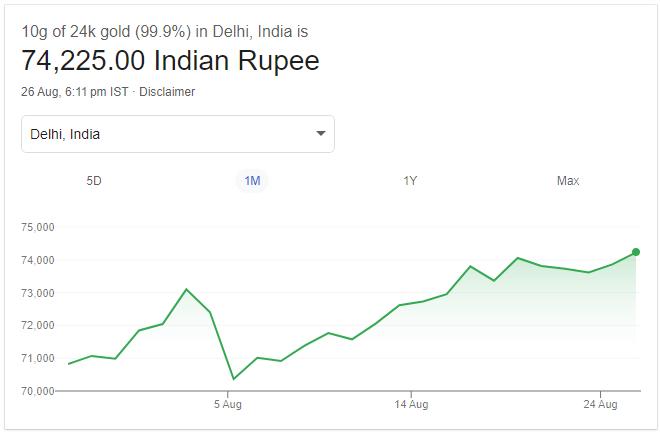
Task: Click the 73,000 y-axis label
Action: click(36, 293)
